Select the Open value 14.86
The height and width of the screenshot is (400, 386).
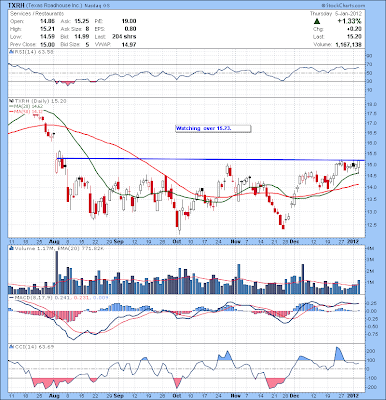pos(47,21)
